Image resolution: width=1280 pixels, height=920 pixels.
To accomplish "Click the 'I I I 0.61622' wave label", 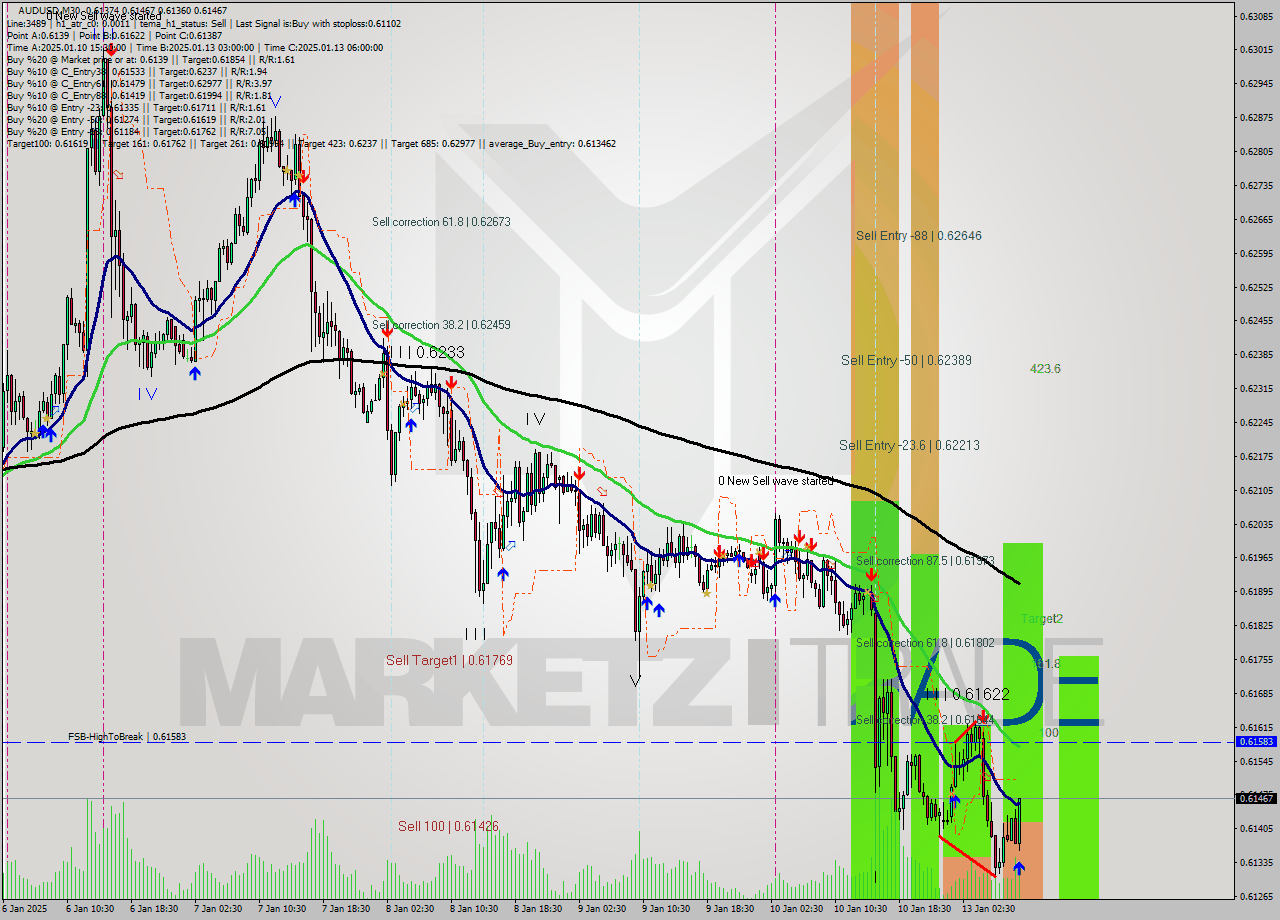I will pyautogui.click(x=966, y=694).
